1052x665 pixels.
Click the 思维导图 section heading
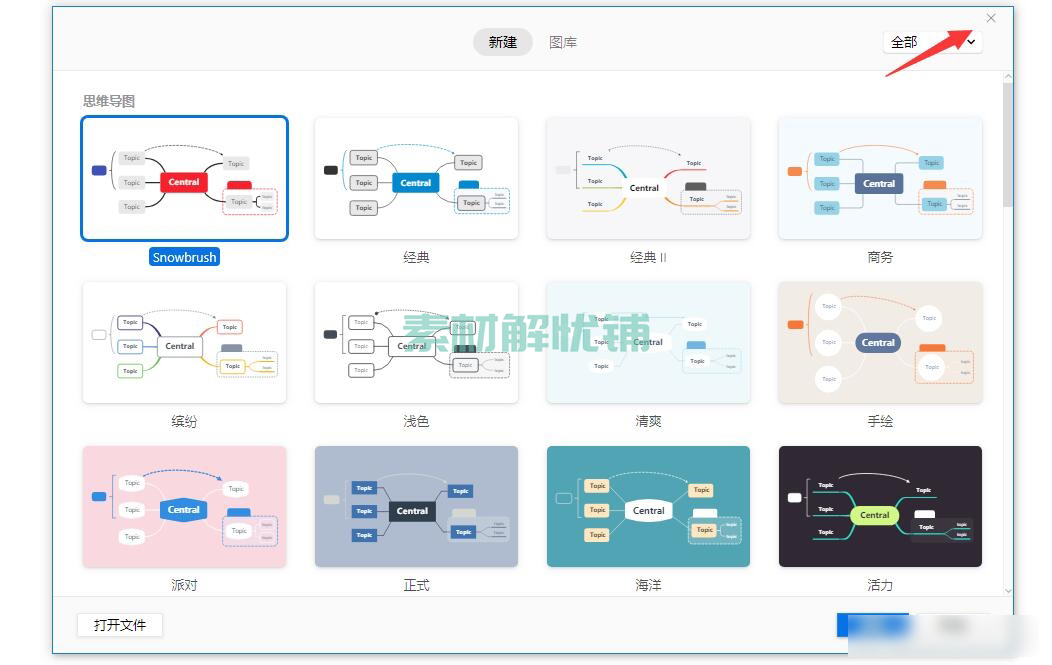coord(109,101)
